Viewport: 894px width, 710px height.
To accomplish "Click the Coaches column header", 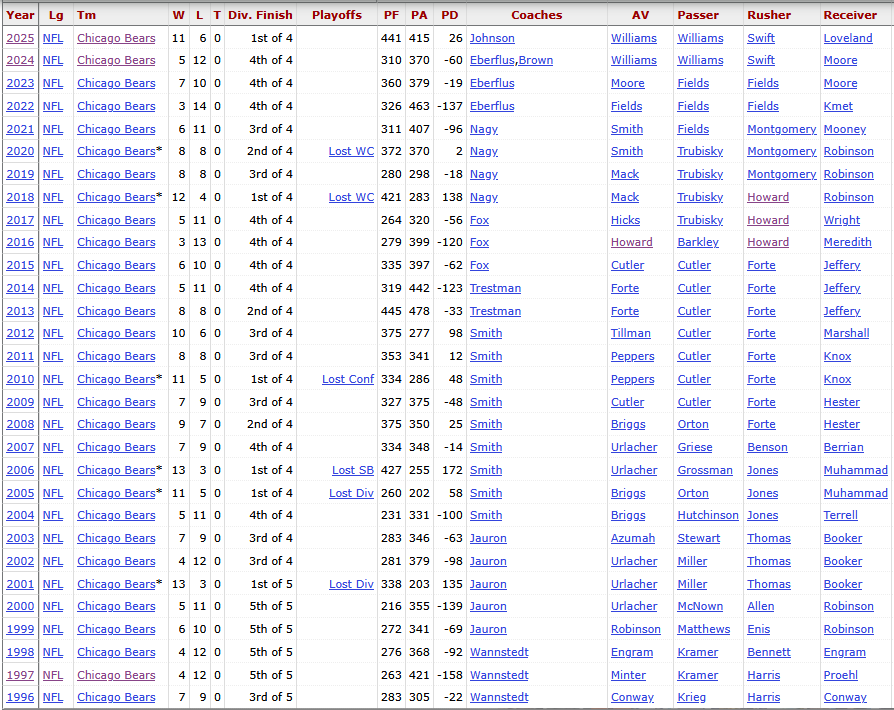I will [537, 15].
